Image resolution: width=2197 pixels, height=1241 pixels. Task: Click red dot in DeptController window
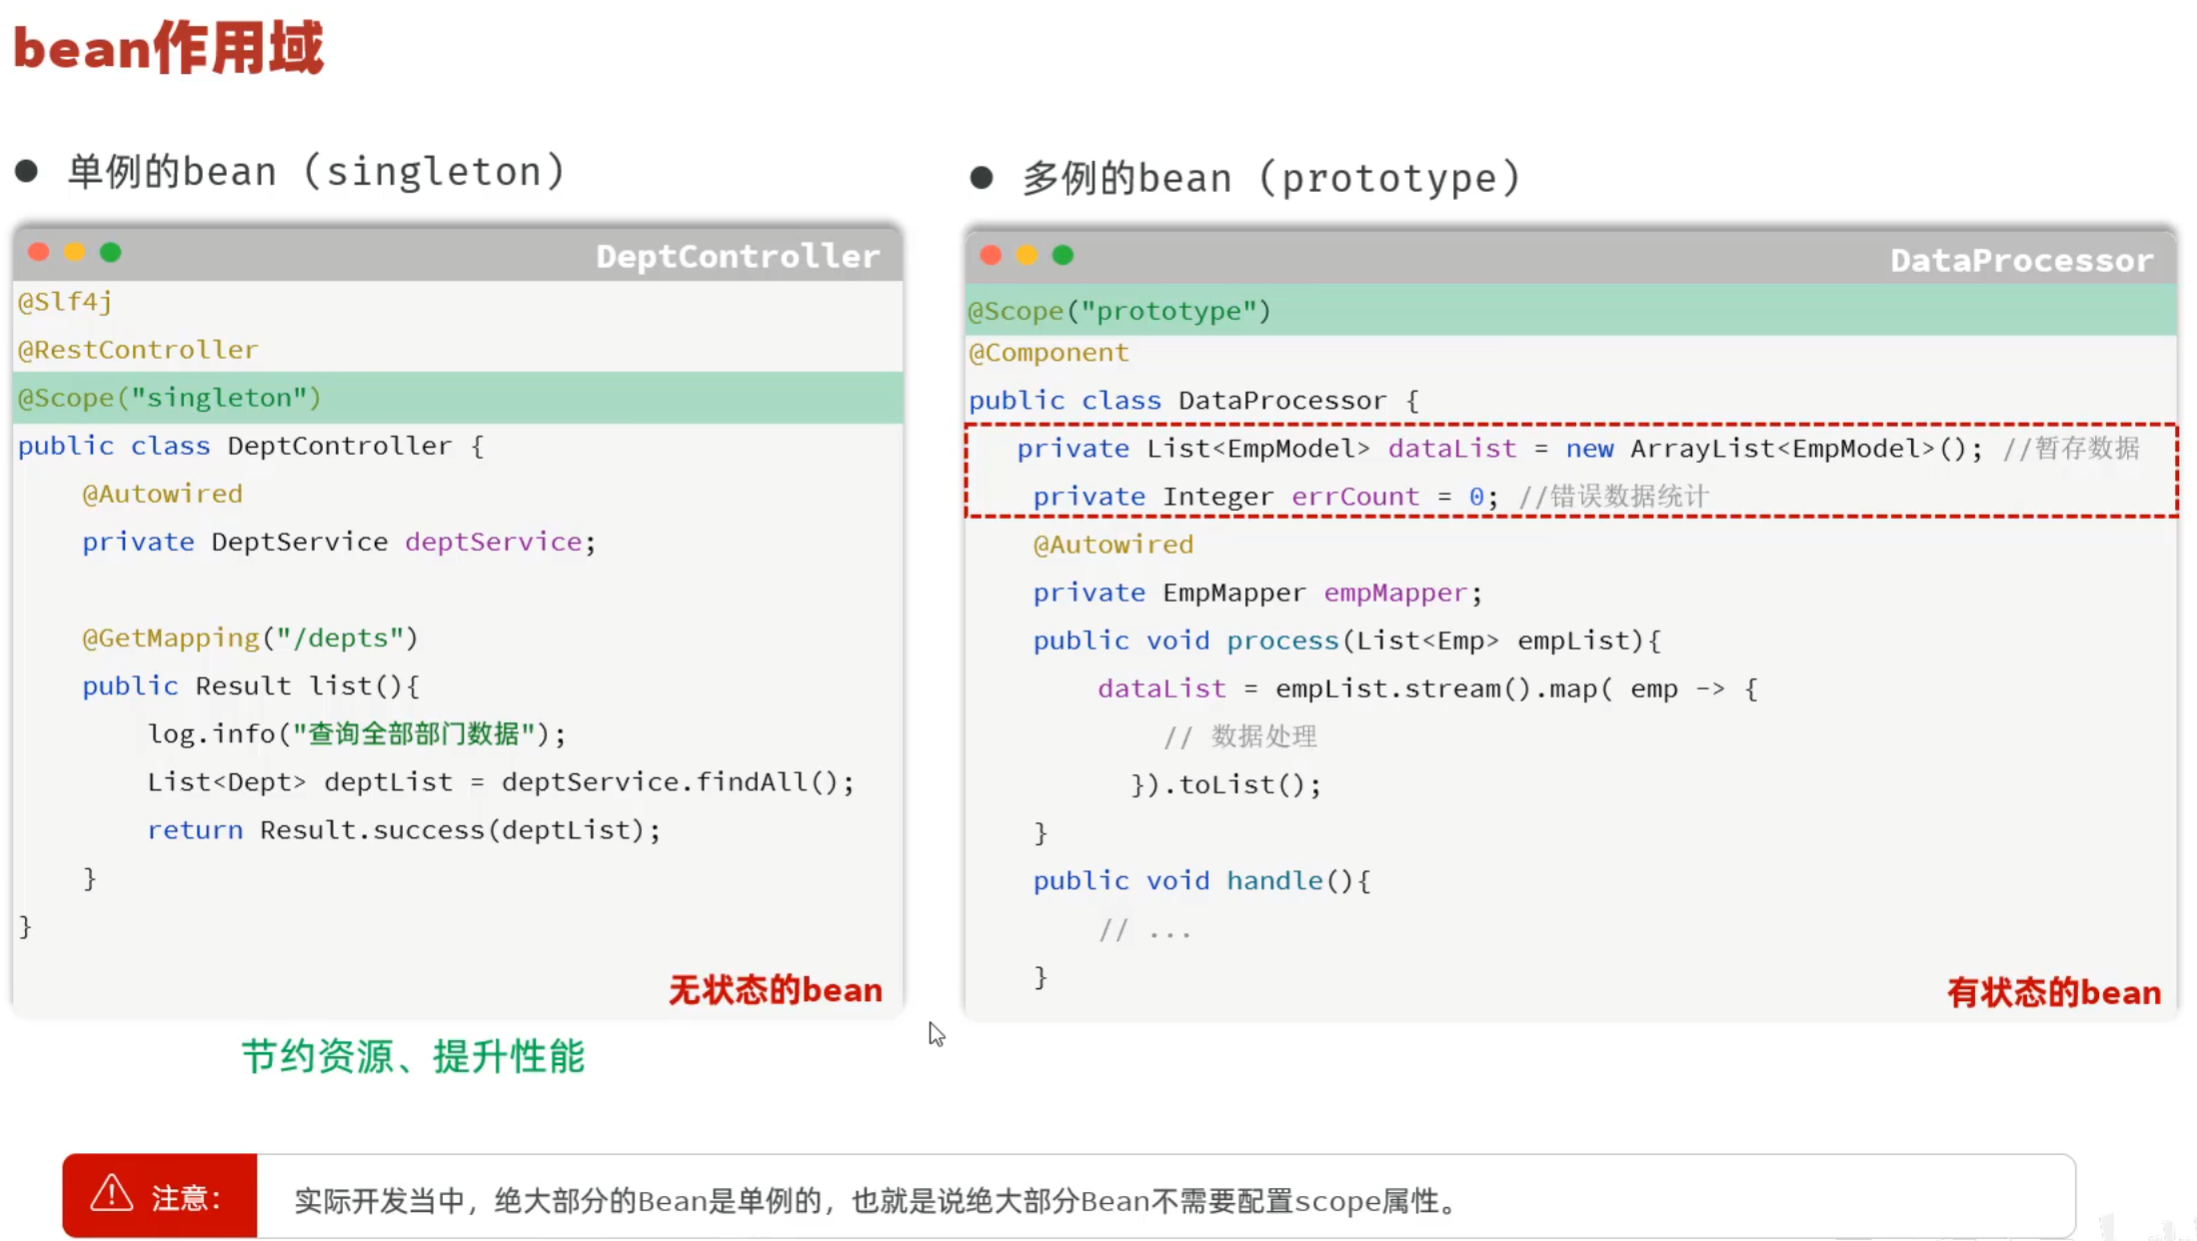(x=39, y=252)
